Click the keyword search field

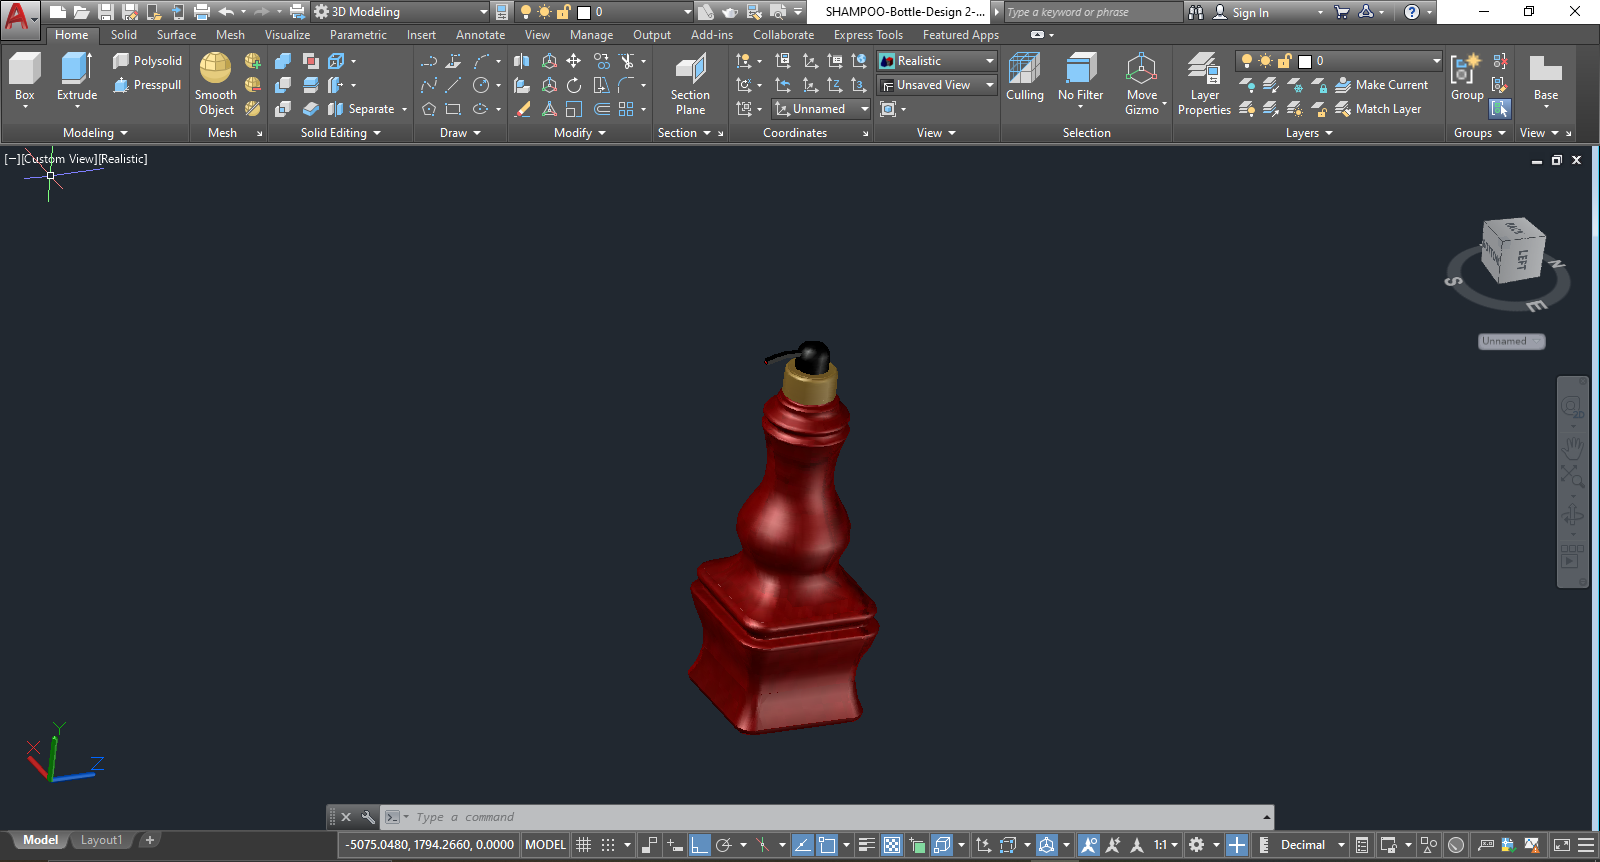coord(1093,12)
